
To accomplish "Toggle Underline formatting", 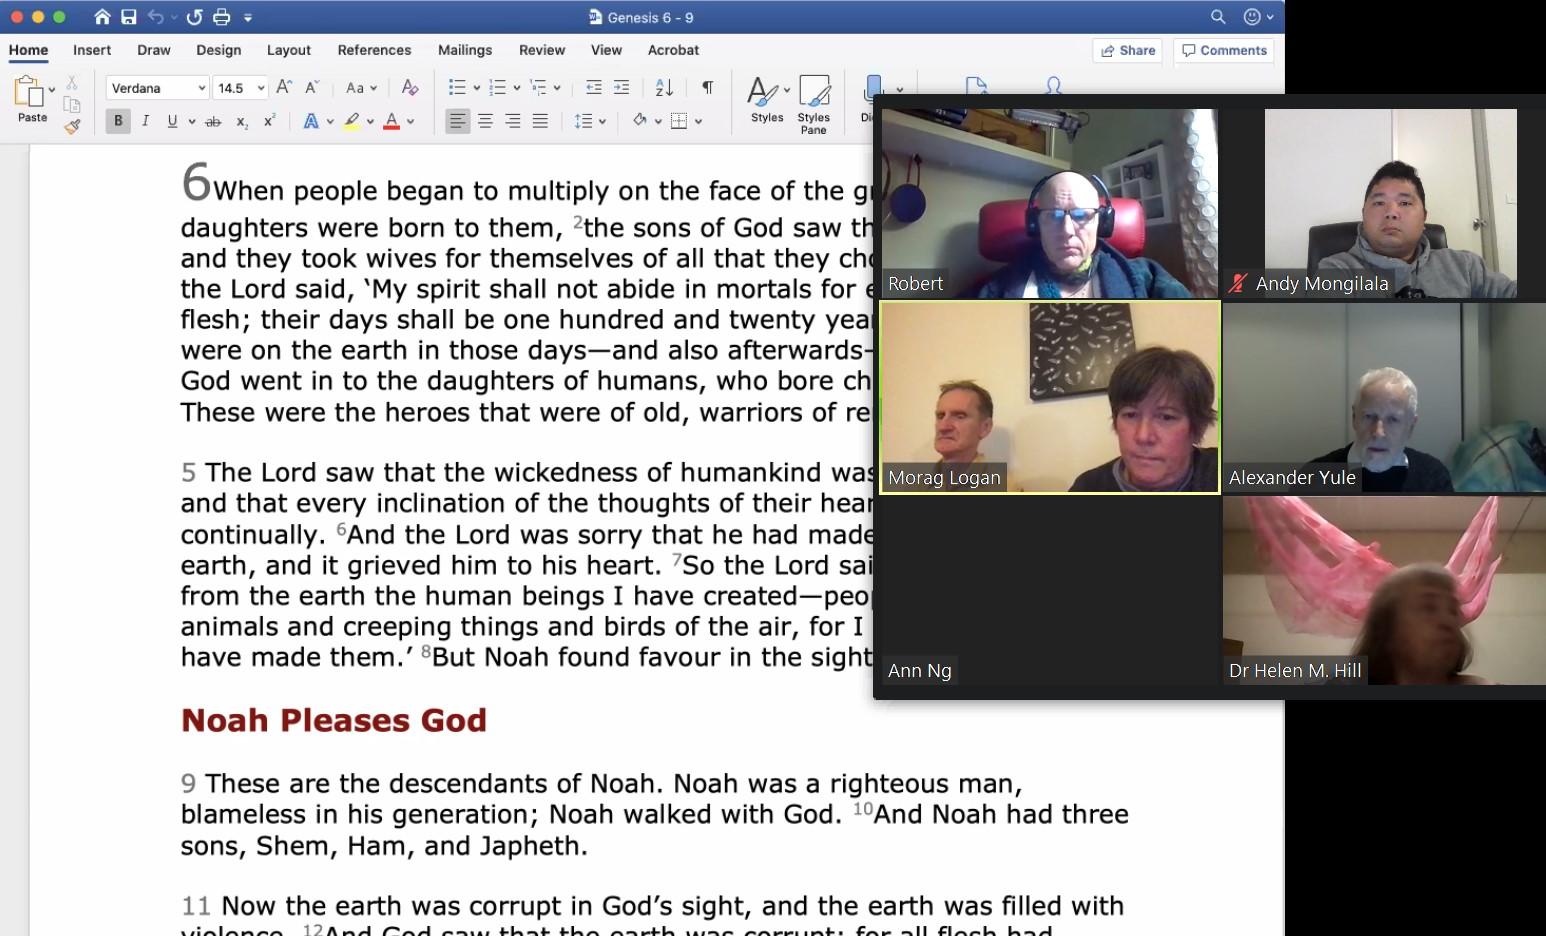I will pyautogui.click(x=172, y=121).
